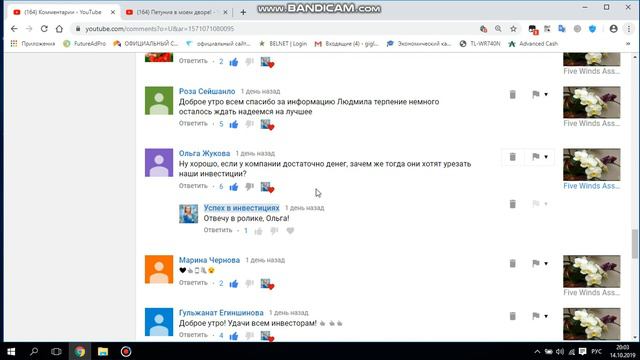This screenshot has height=360, width=640.
Task: Delete Гульжанат Егиншинова's comment with the trash icon
Action: tap(513, 316)
